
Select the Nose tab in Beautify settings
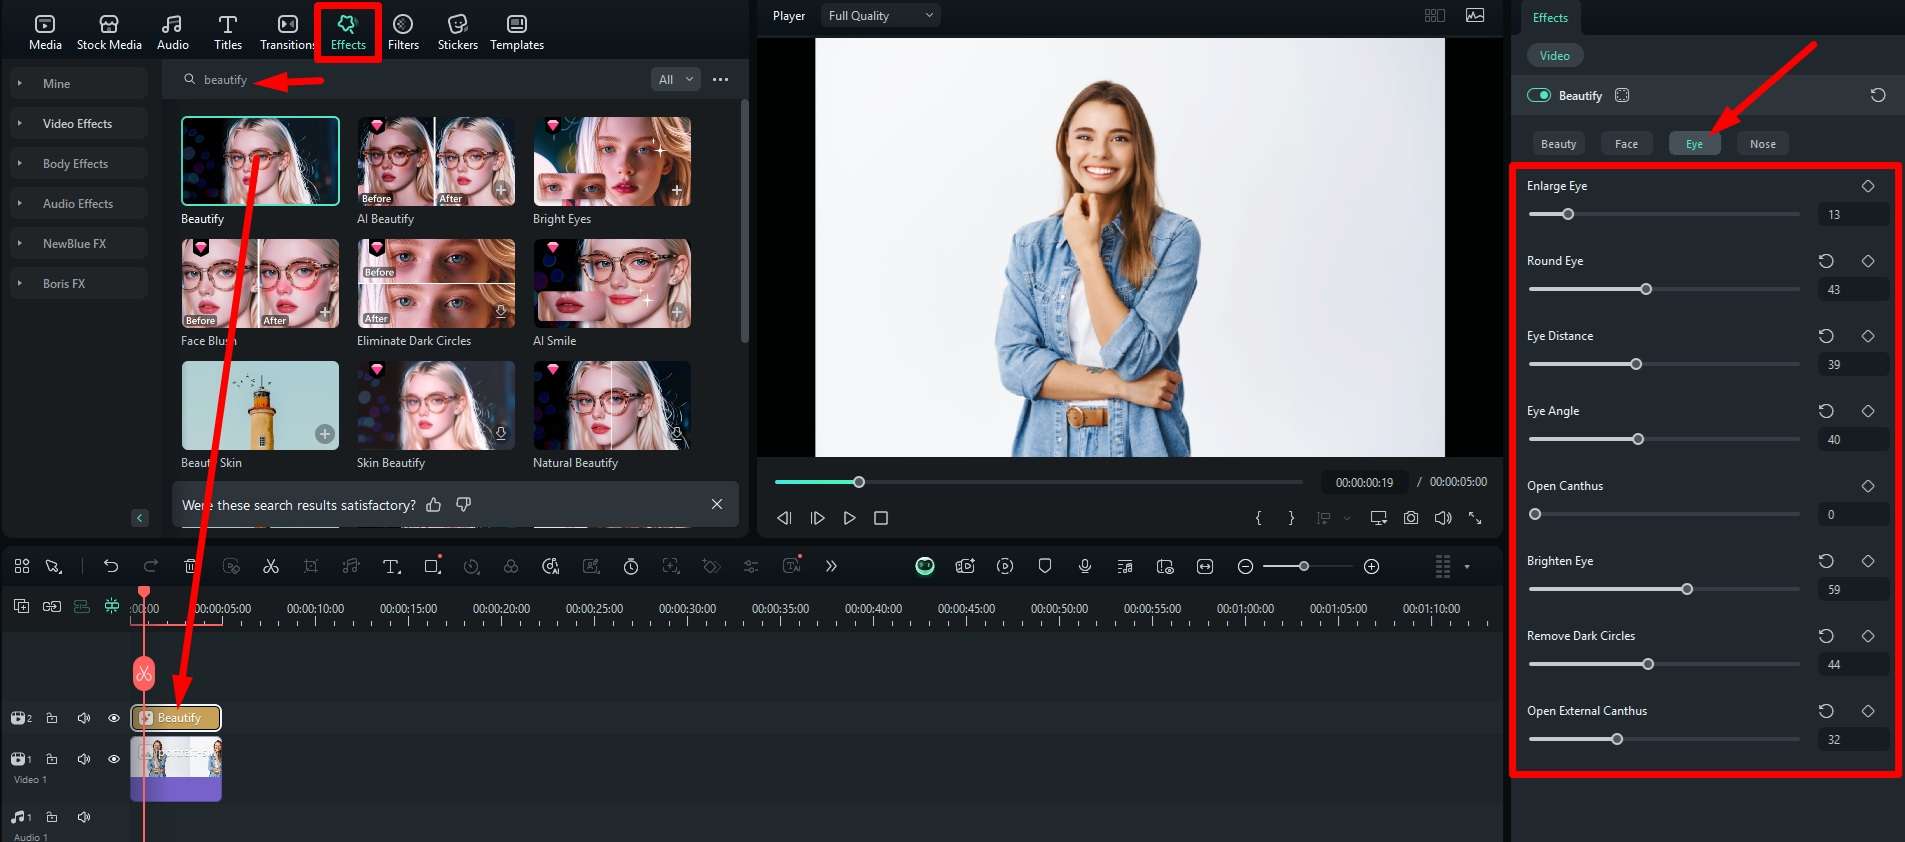[x=1763, y=144]
